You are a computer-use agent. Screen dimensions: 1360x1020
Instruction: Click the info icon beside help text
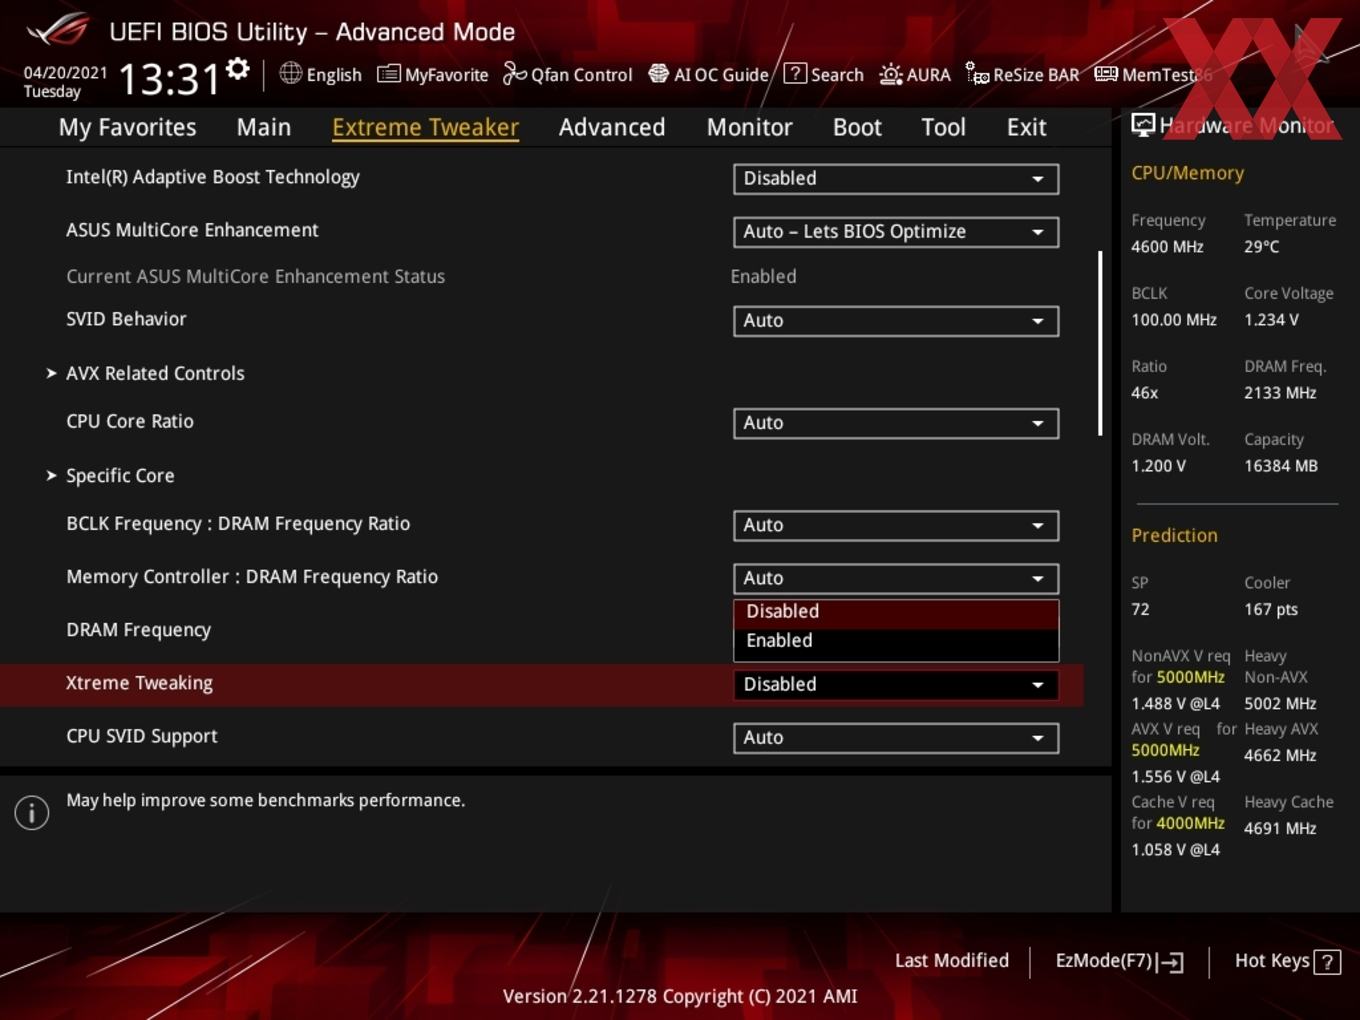tap(32, 813)
